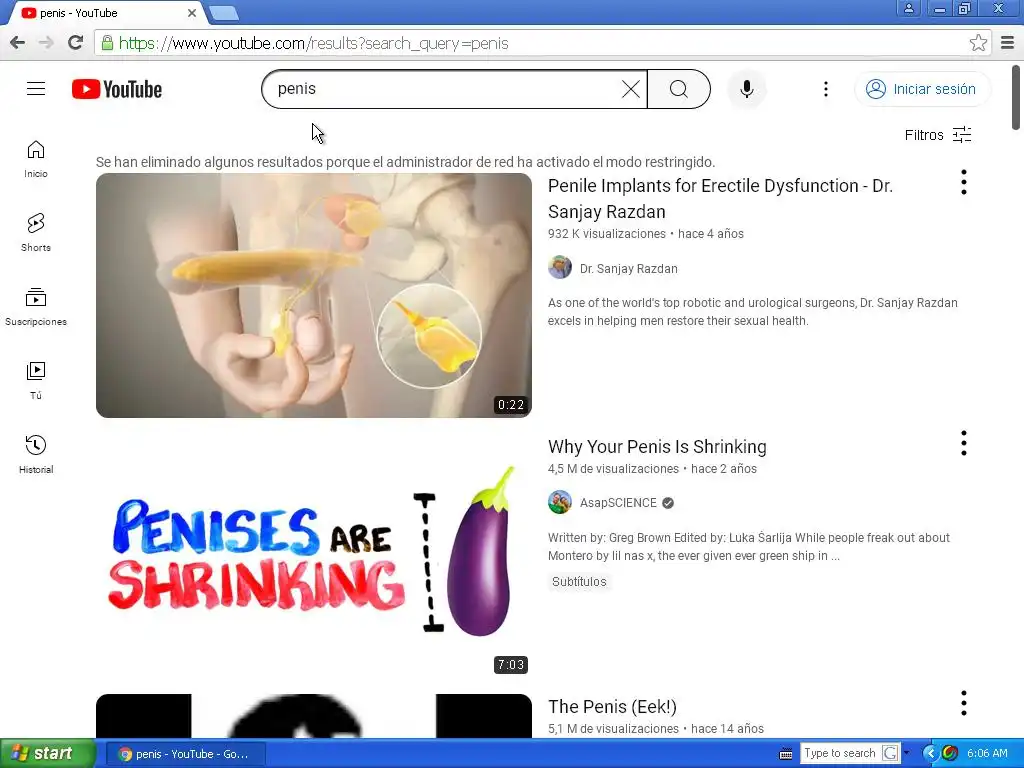Click the green padlock security icon
The image size is (1024, 768).
click(x=106, y=43)
